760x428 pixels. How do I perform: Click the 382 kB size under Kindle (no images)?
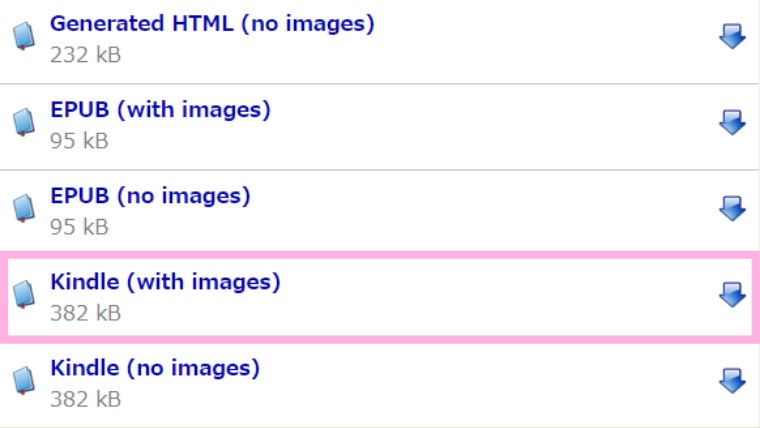pos(85,399)
